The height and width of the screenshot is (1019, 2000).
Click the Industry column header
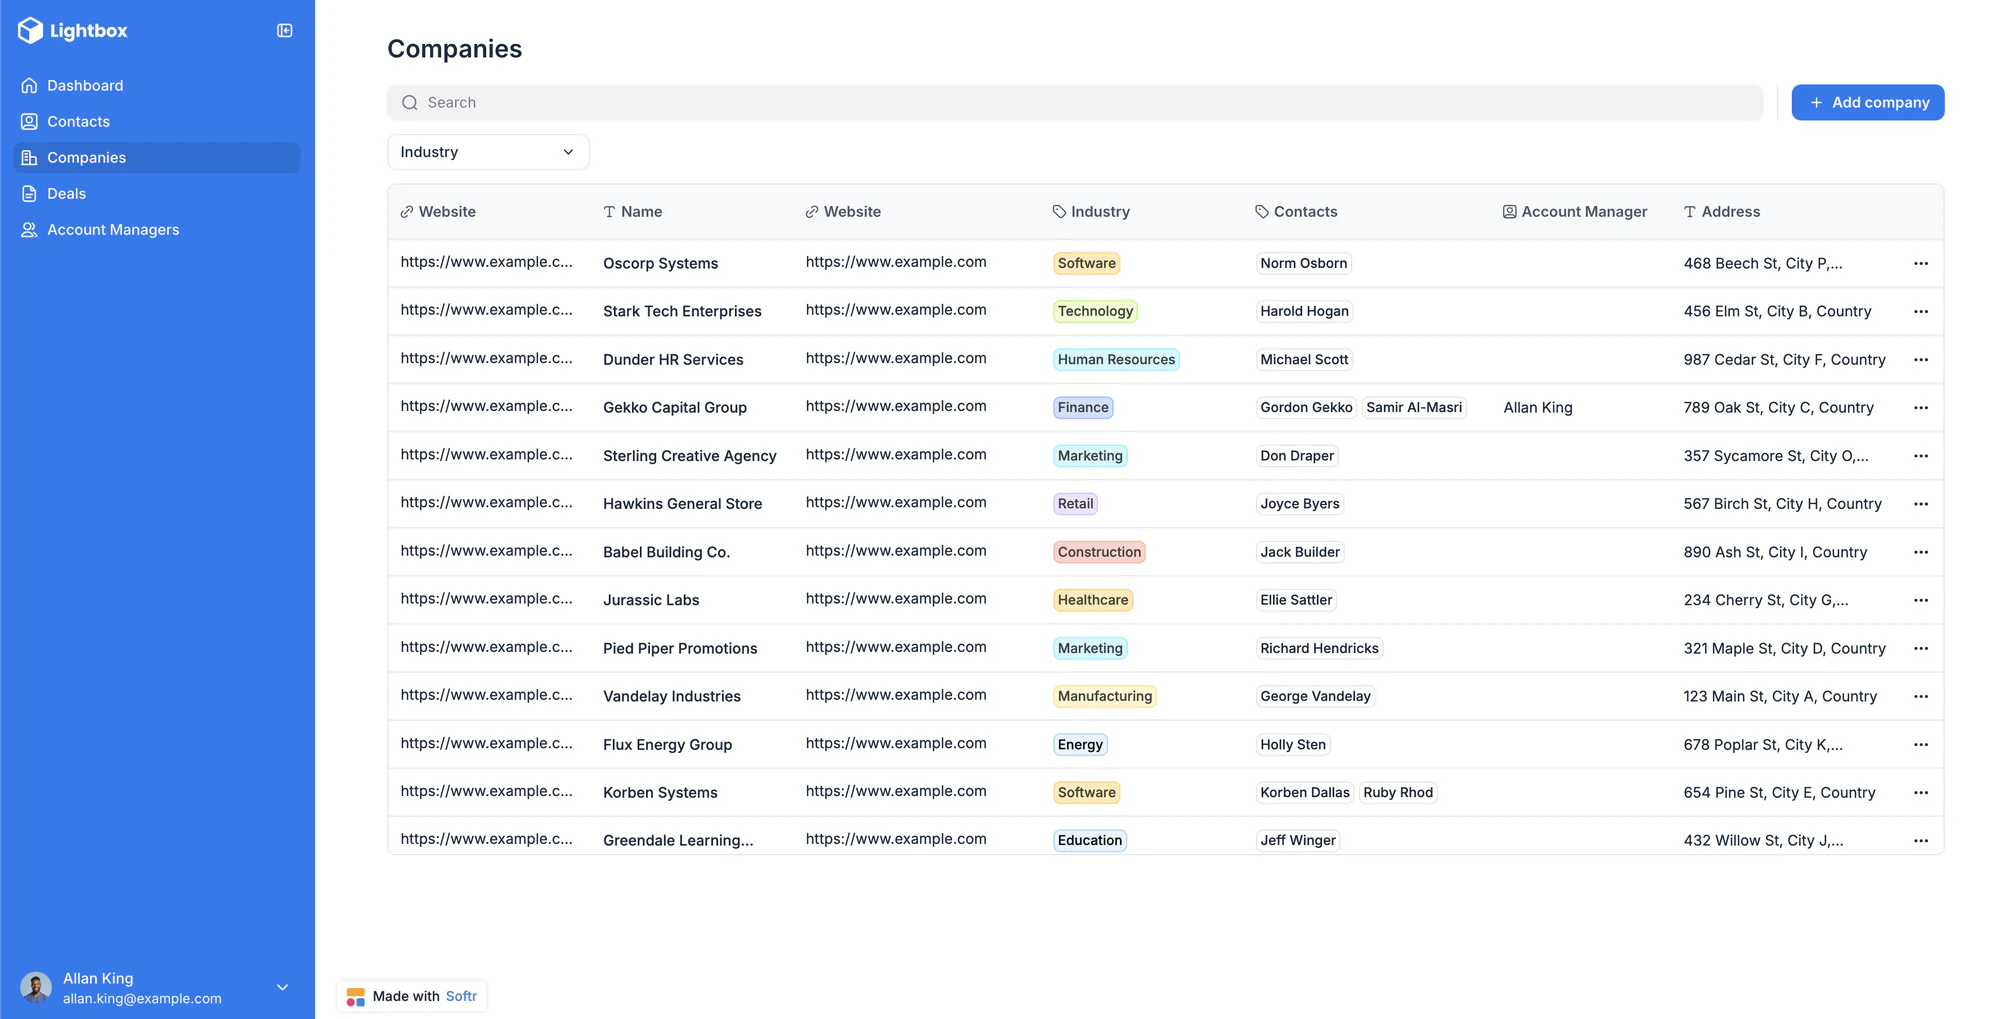point(1091,212)
